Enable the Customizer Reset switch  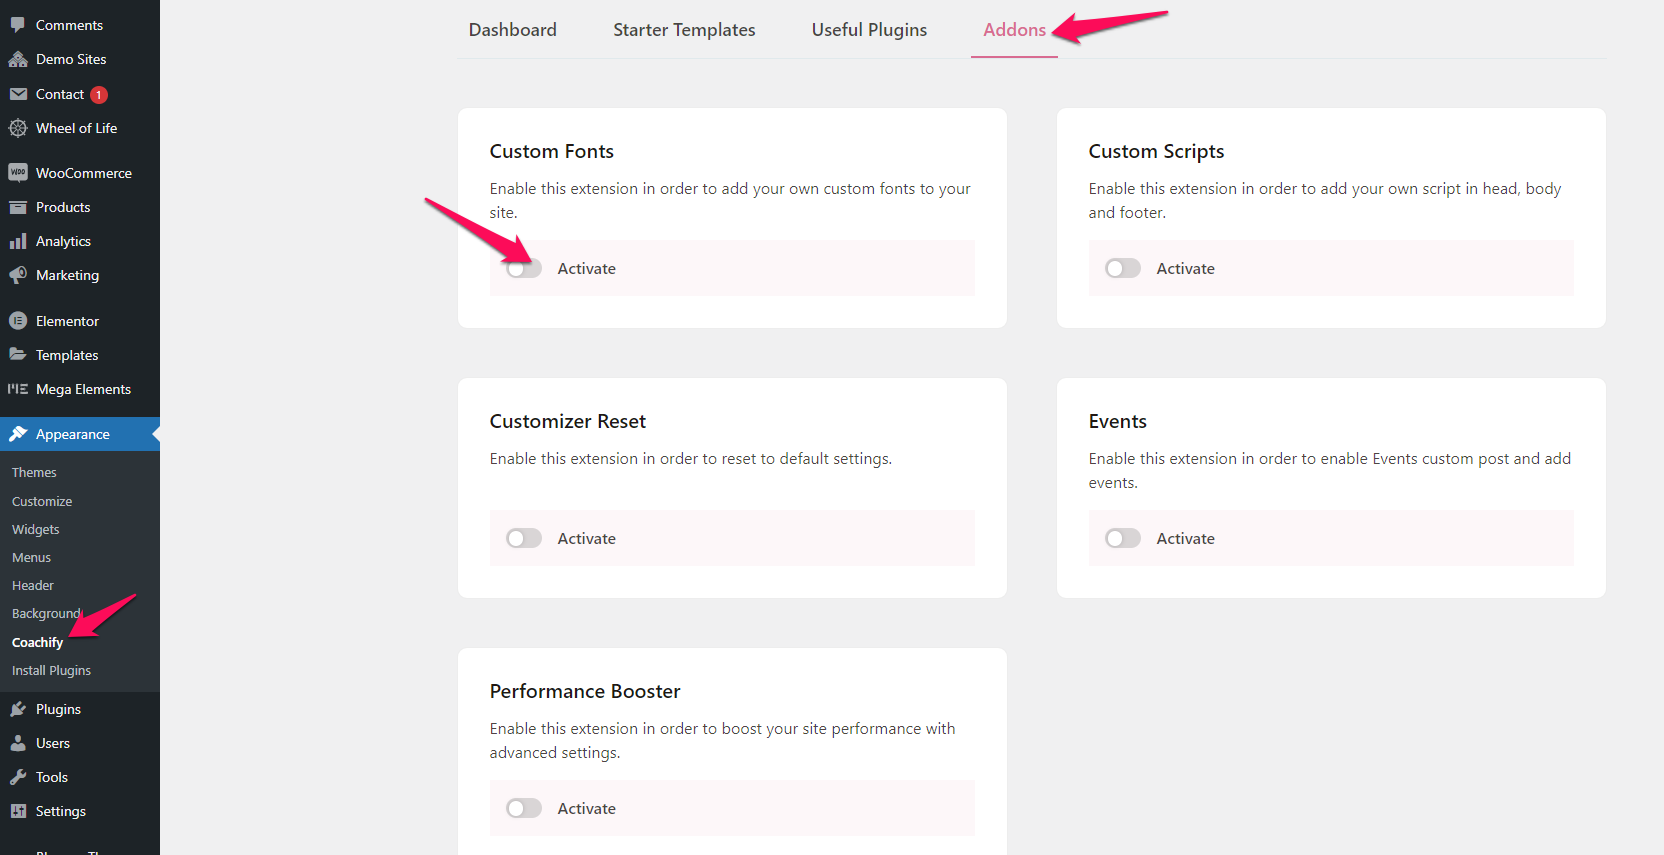click(x=523, y=538)
